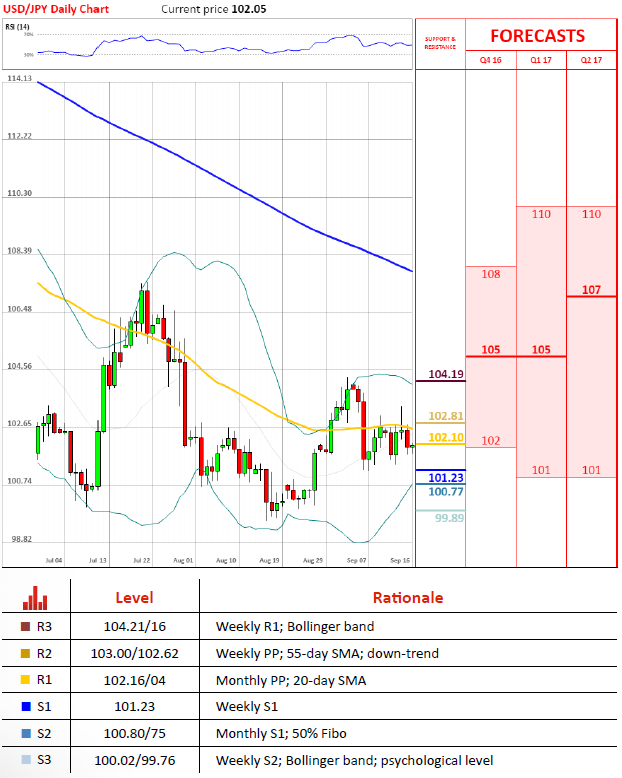Click the 110.30 price axis label

tap(19, 193)
